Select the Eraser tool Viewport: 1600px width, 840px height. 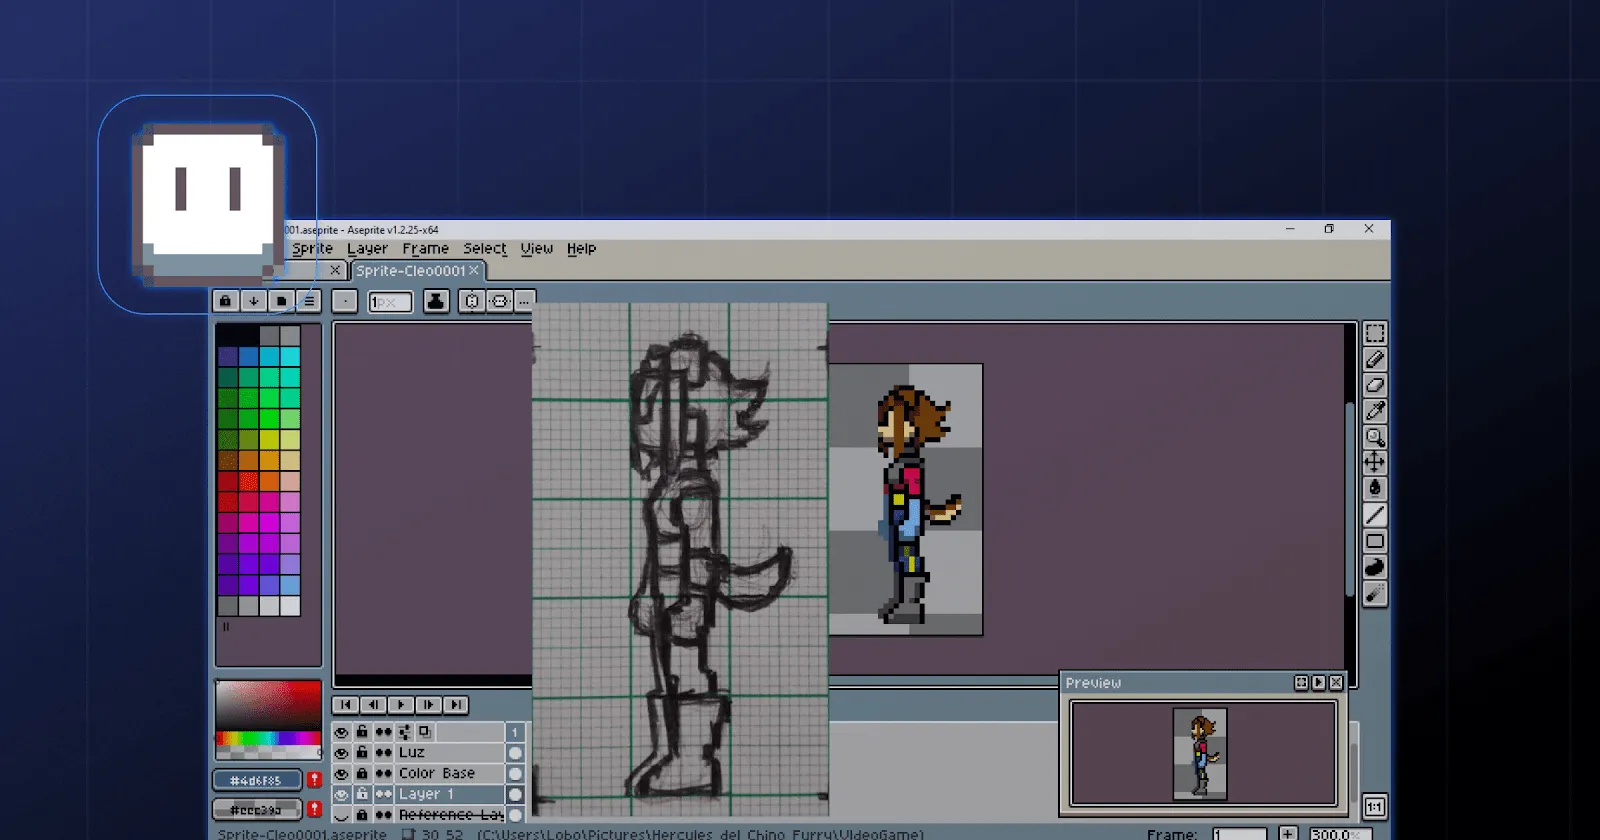[x=1375, y=385]
